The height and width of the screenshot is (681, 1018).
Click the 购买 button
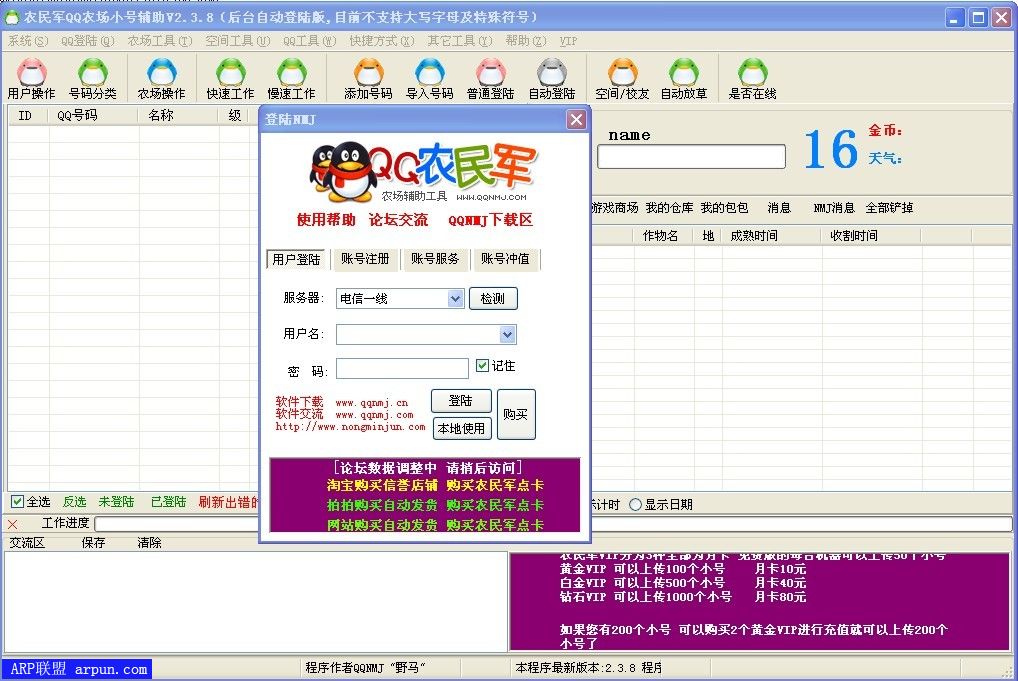(516, 414)
